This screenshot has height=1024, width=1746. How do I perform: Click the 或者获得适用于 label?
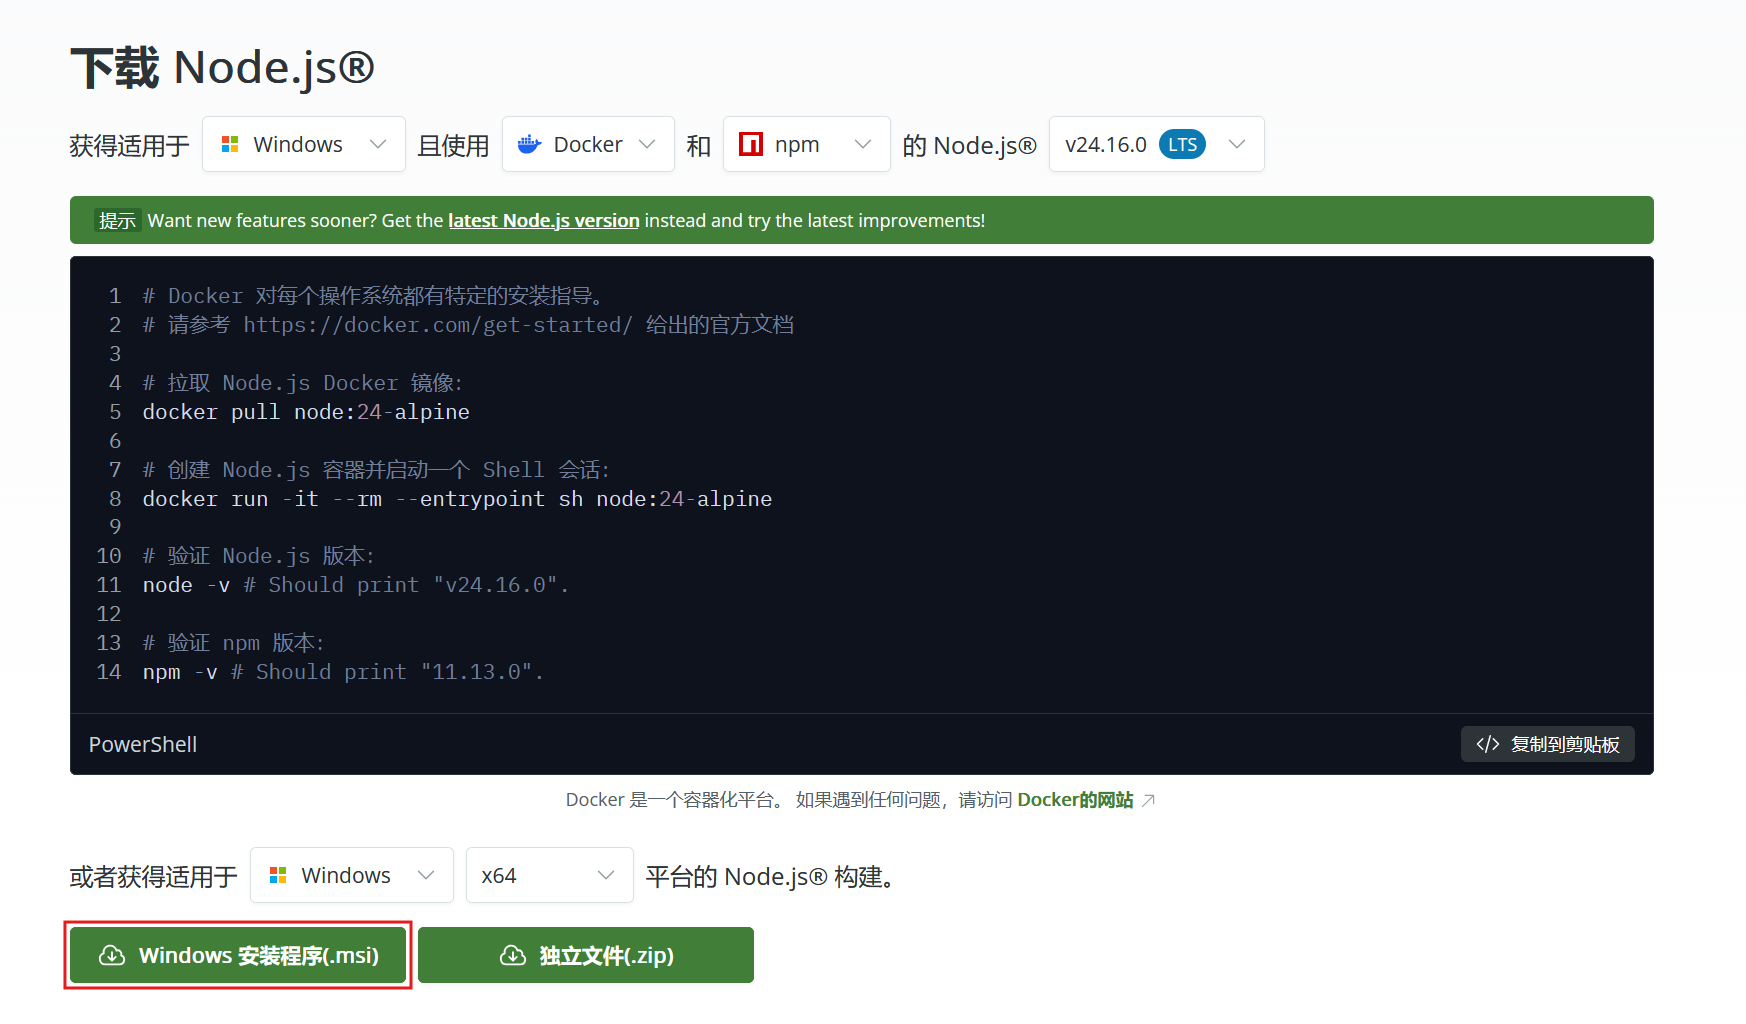[154, 876]
